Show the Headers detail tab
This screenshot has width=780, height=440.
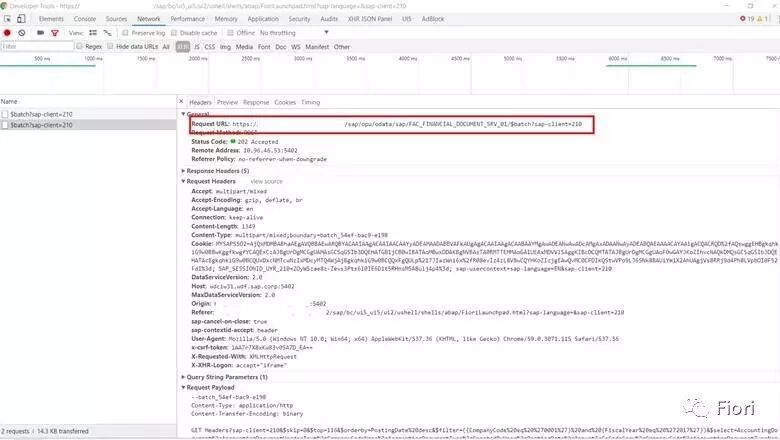(x=200, y=102)
